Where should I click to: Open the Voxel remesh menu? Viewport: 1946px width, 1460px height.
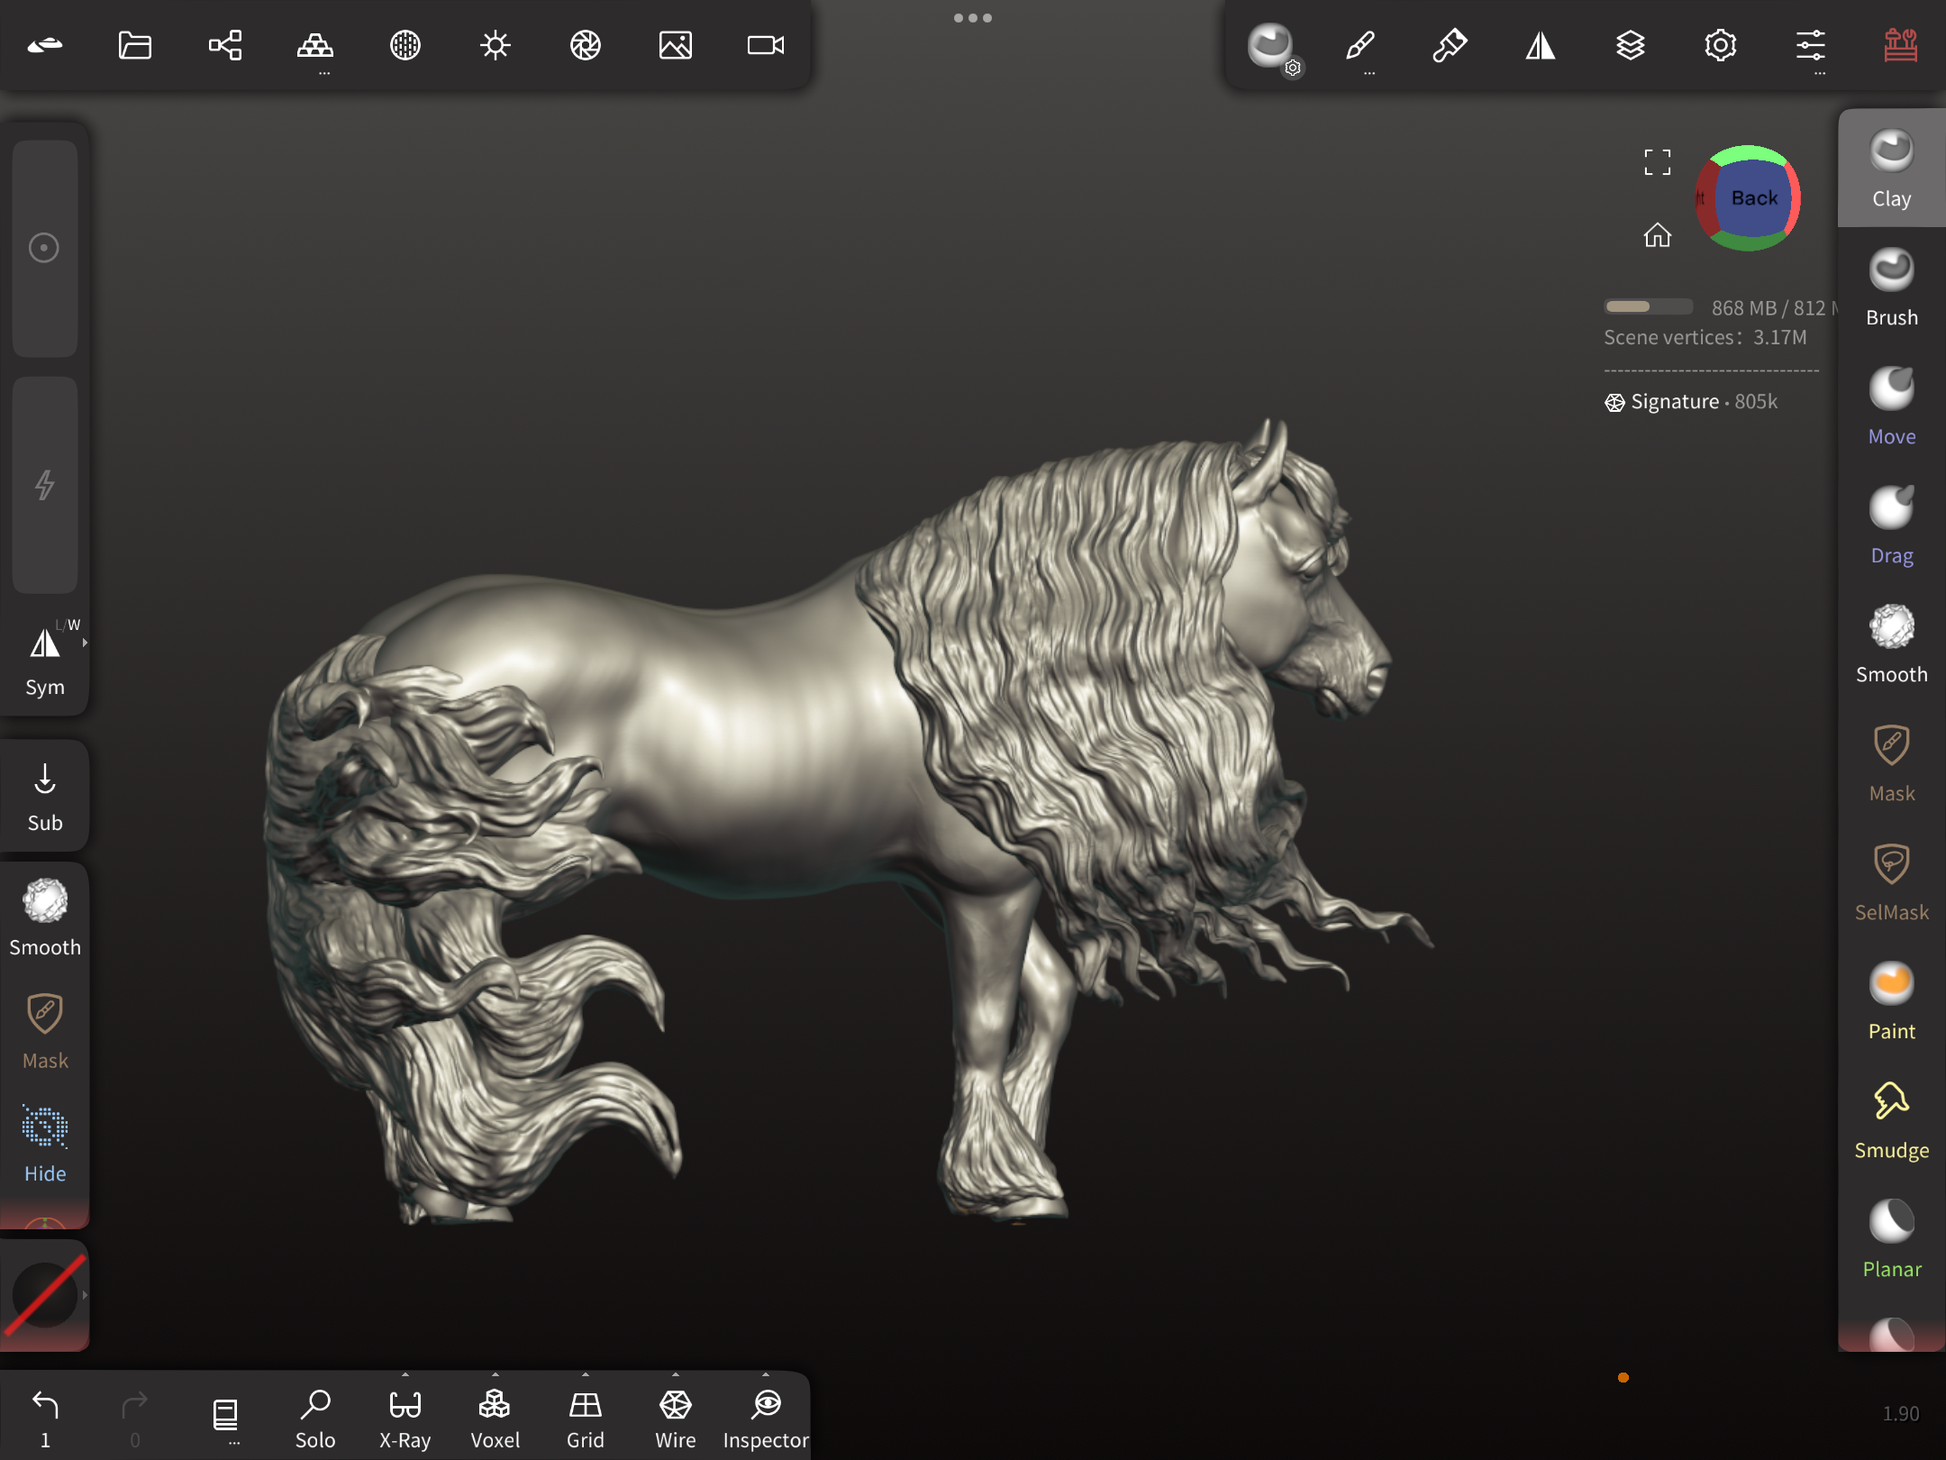495,1417
